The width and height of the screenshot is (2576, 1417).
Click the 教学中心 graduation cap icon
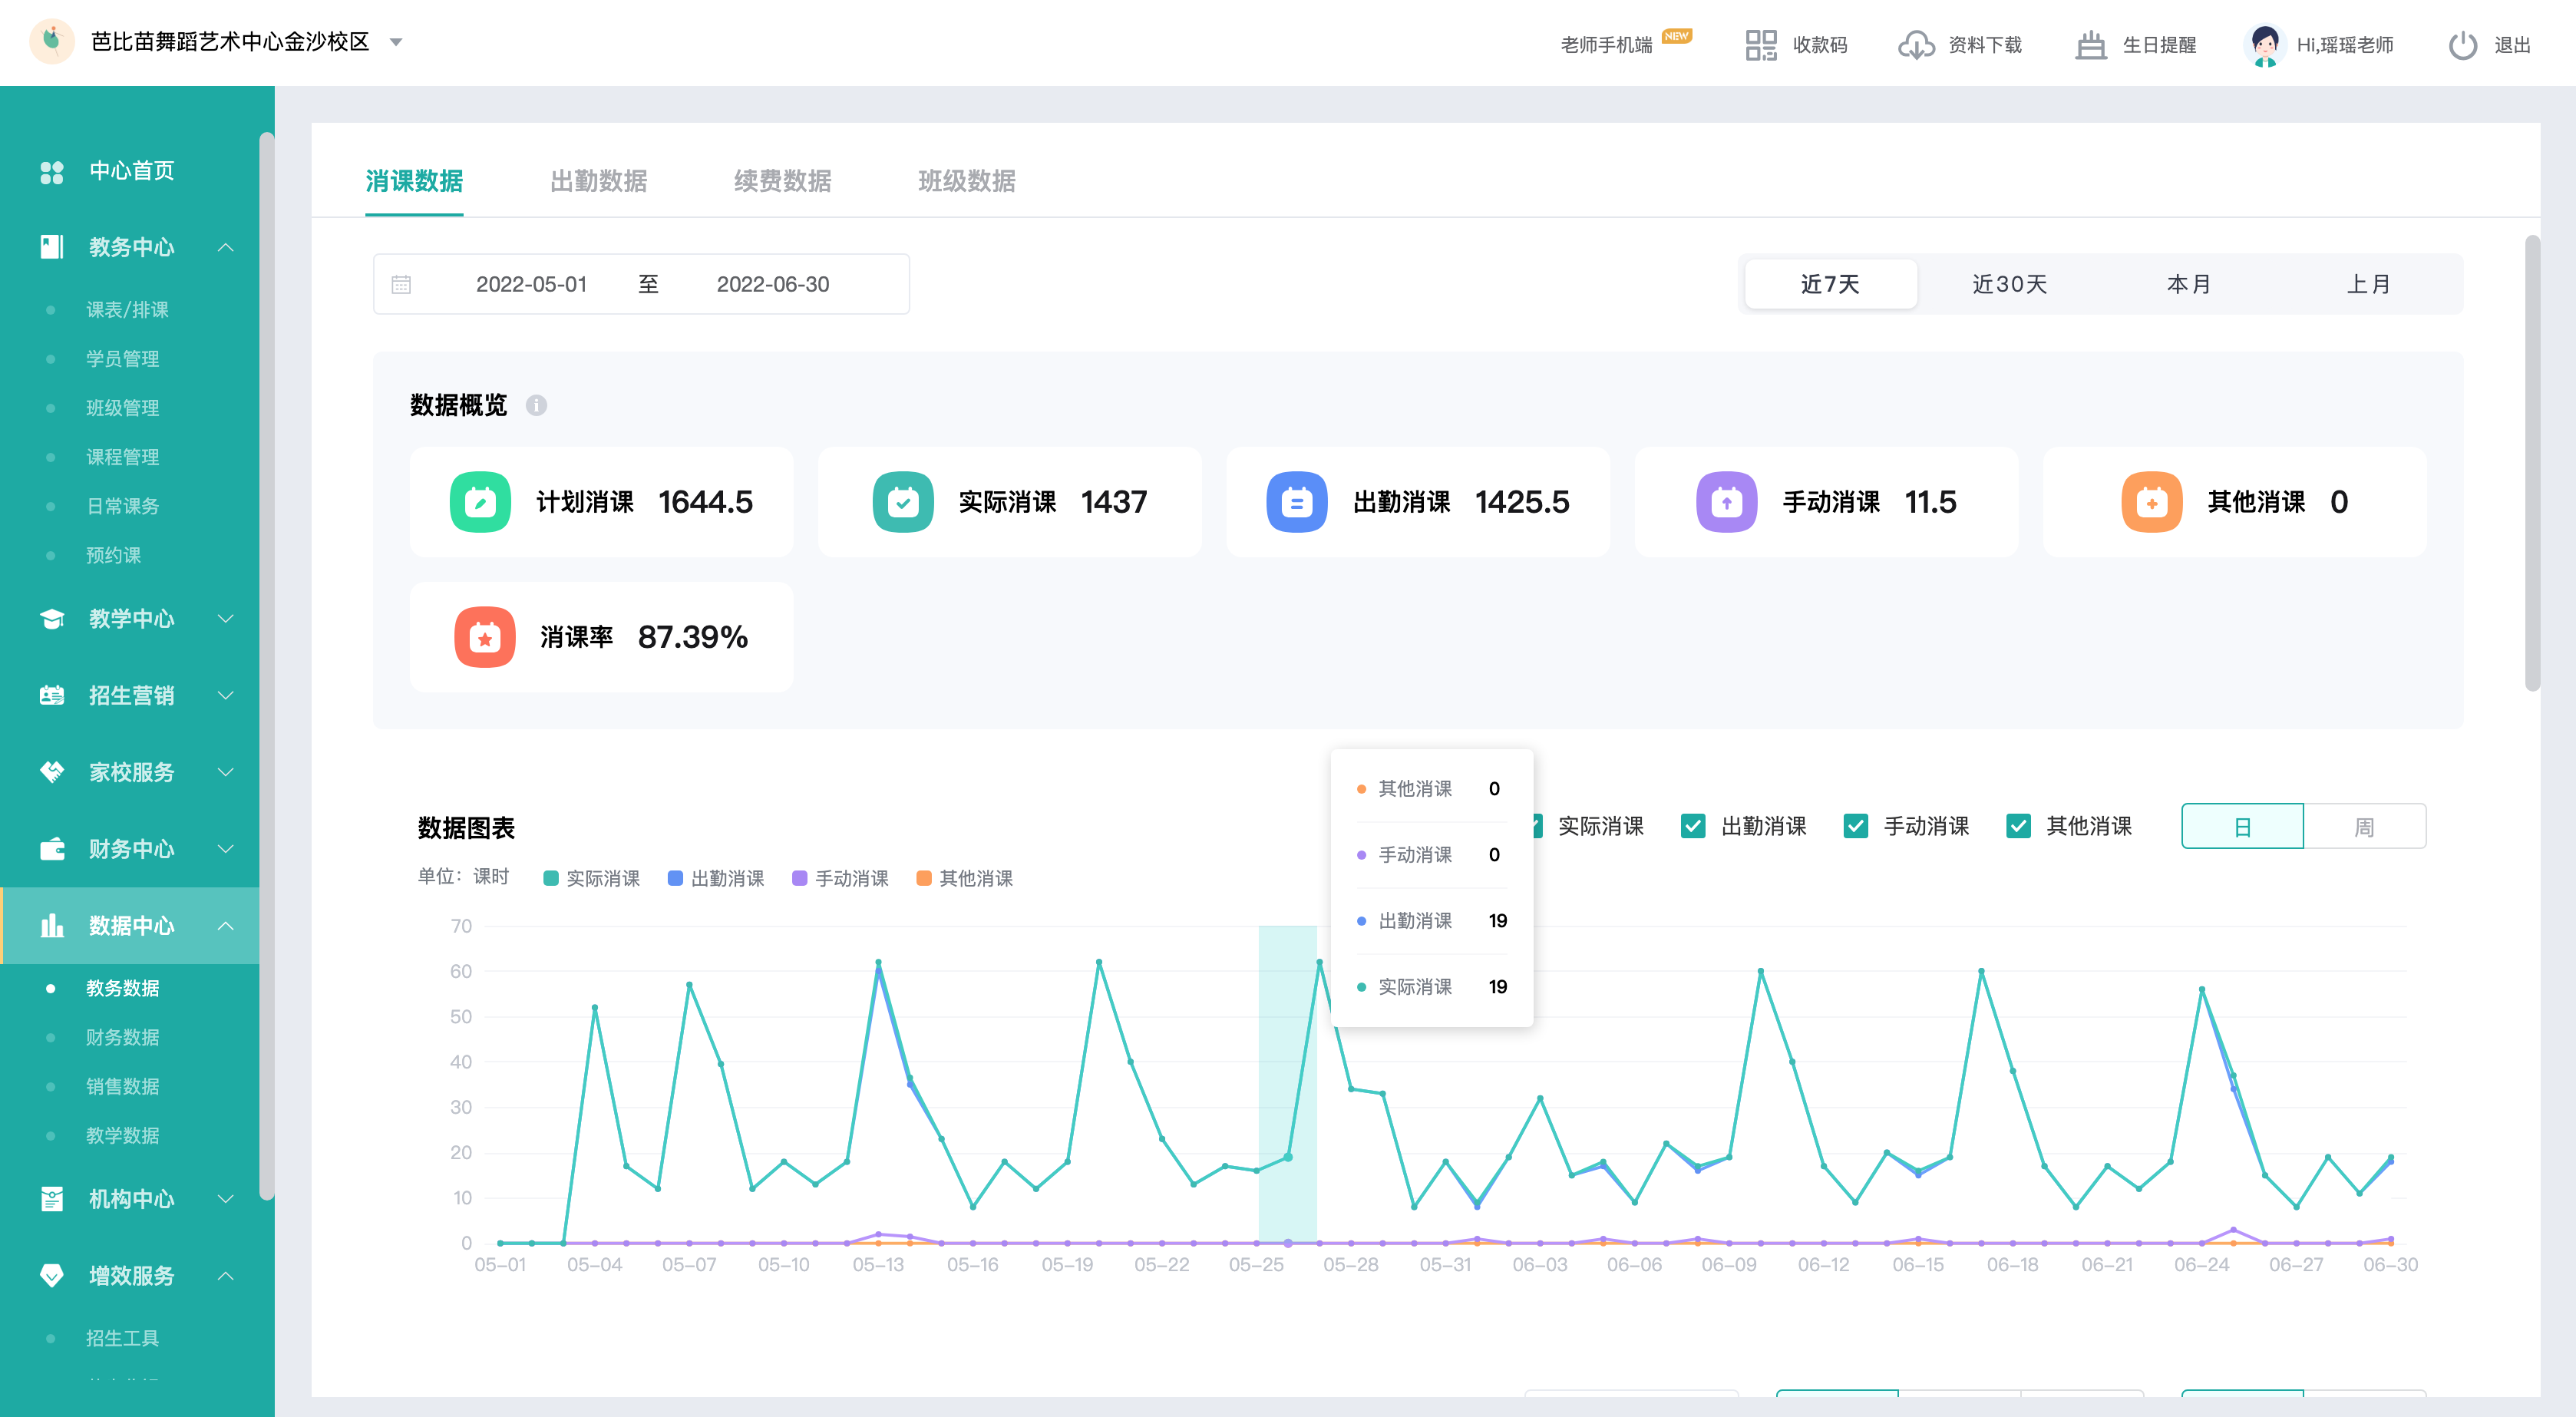52,619
